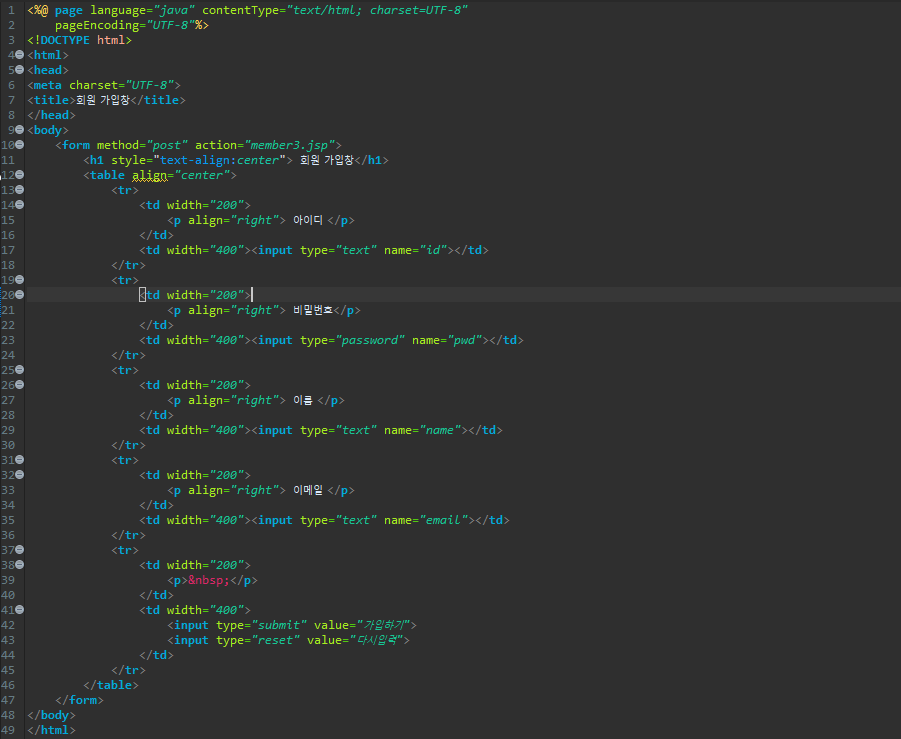Viewport: 901px width, 739px height.
Task: Click the 이메일 label text
Action: [x=308, y=490]
